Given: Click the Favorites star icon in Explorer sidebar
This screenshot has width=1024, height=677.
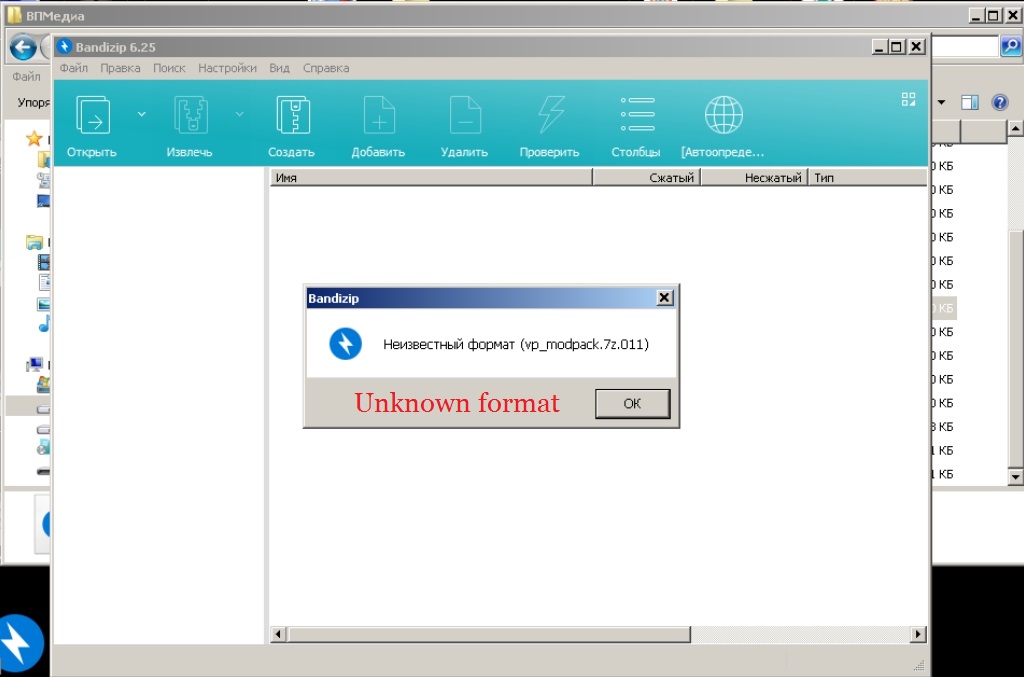Looking at the screenshot, I should (34, 138).
